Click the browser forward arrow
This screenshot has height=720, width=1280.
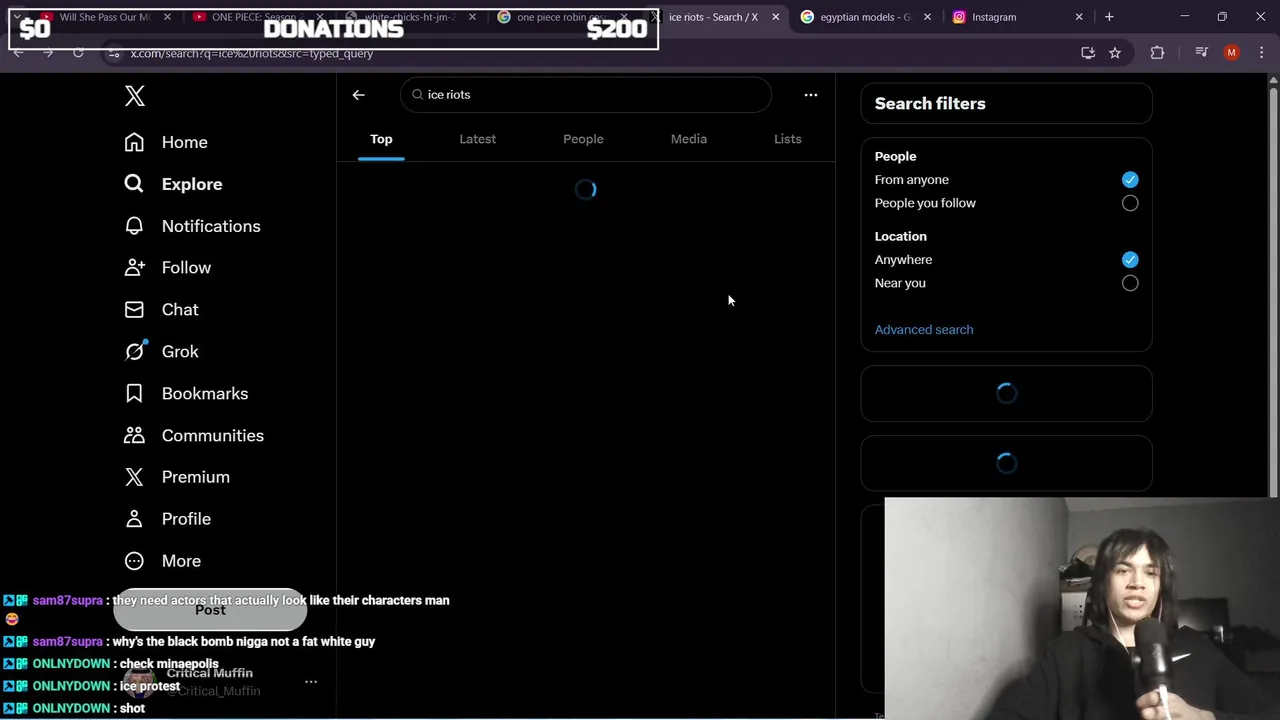click(x=48, y=53)
